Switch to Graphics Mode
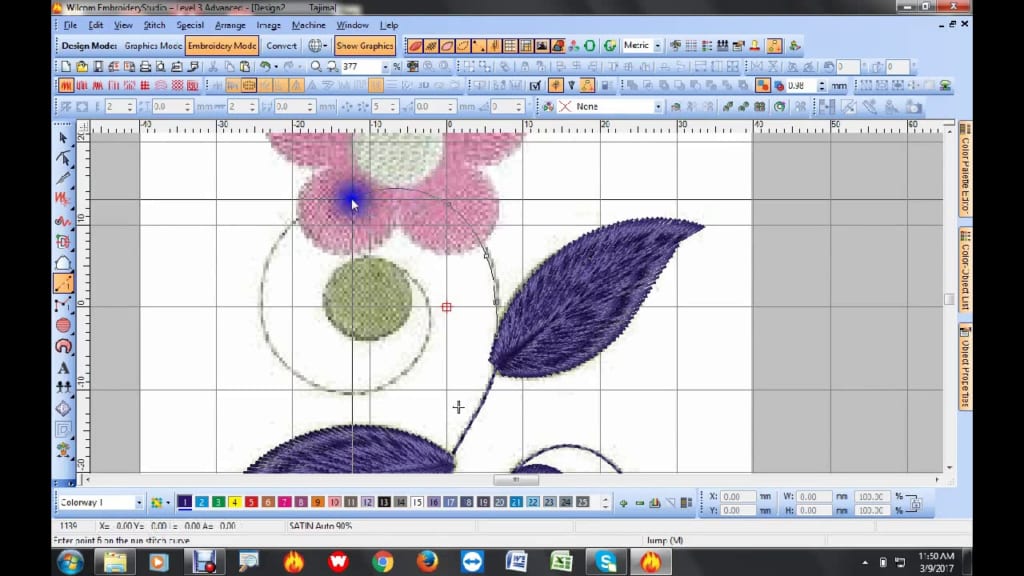Viewport: 1024px width, 576px height. click(x=153, y=46)
